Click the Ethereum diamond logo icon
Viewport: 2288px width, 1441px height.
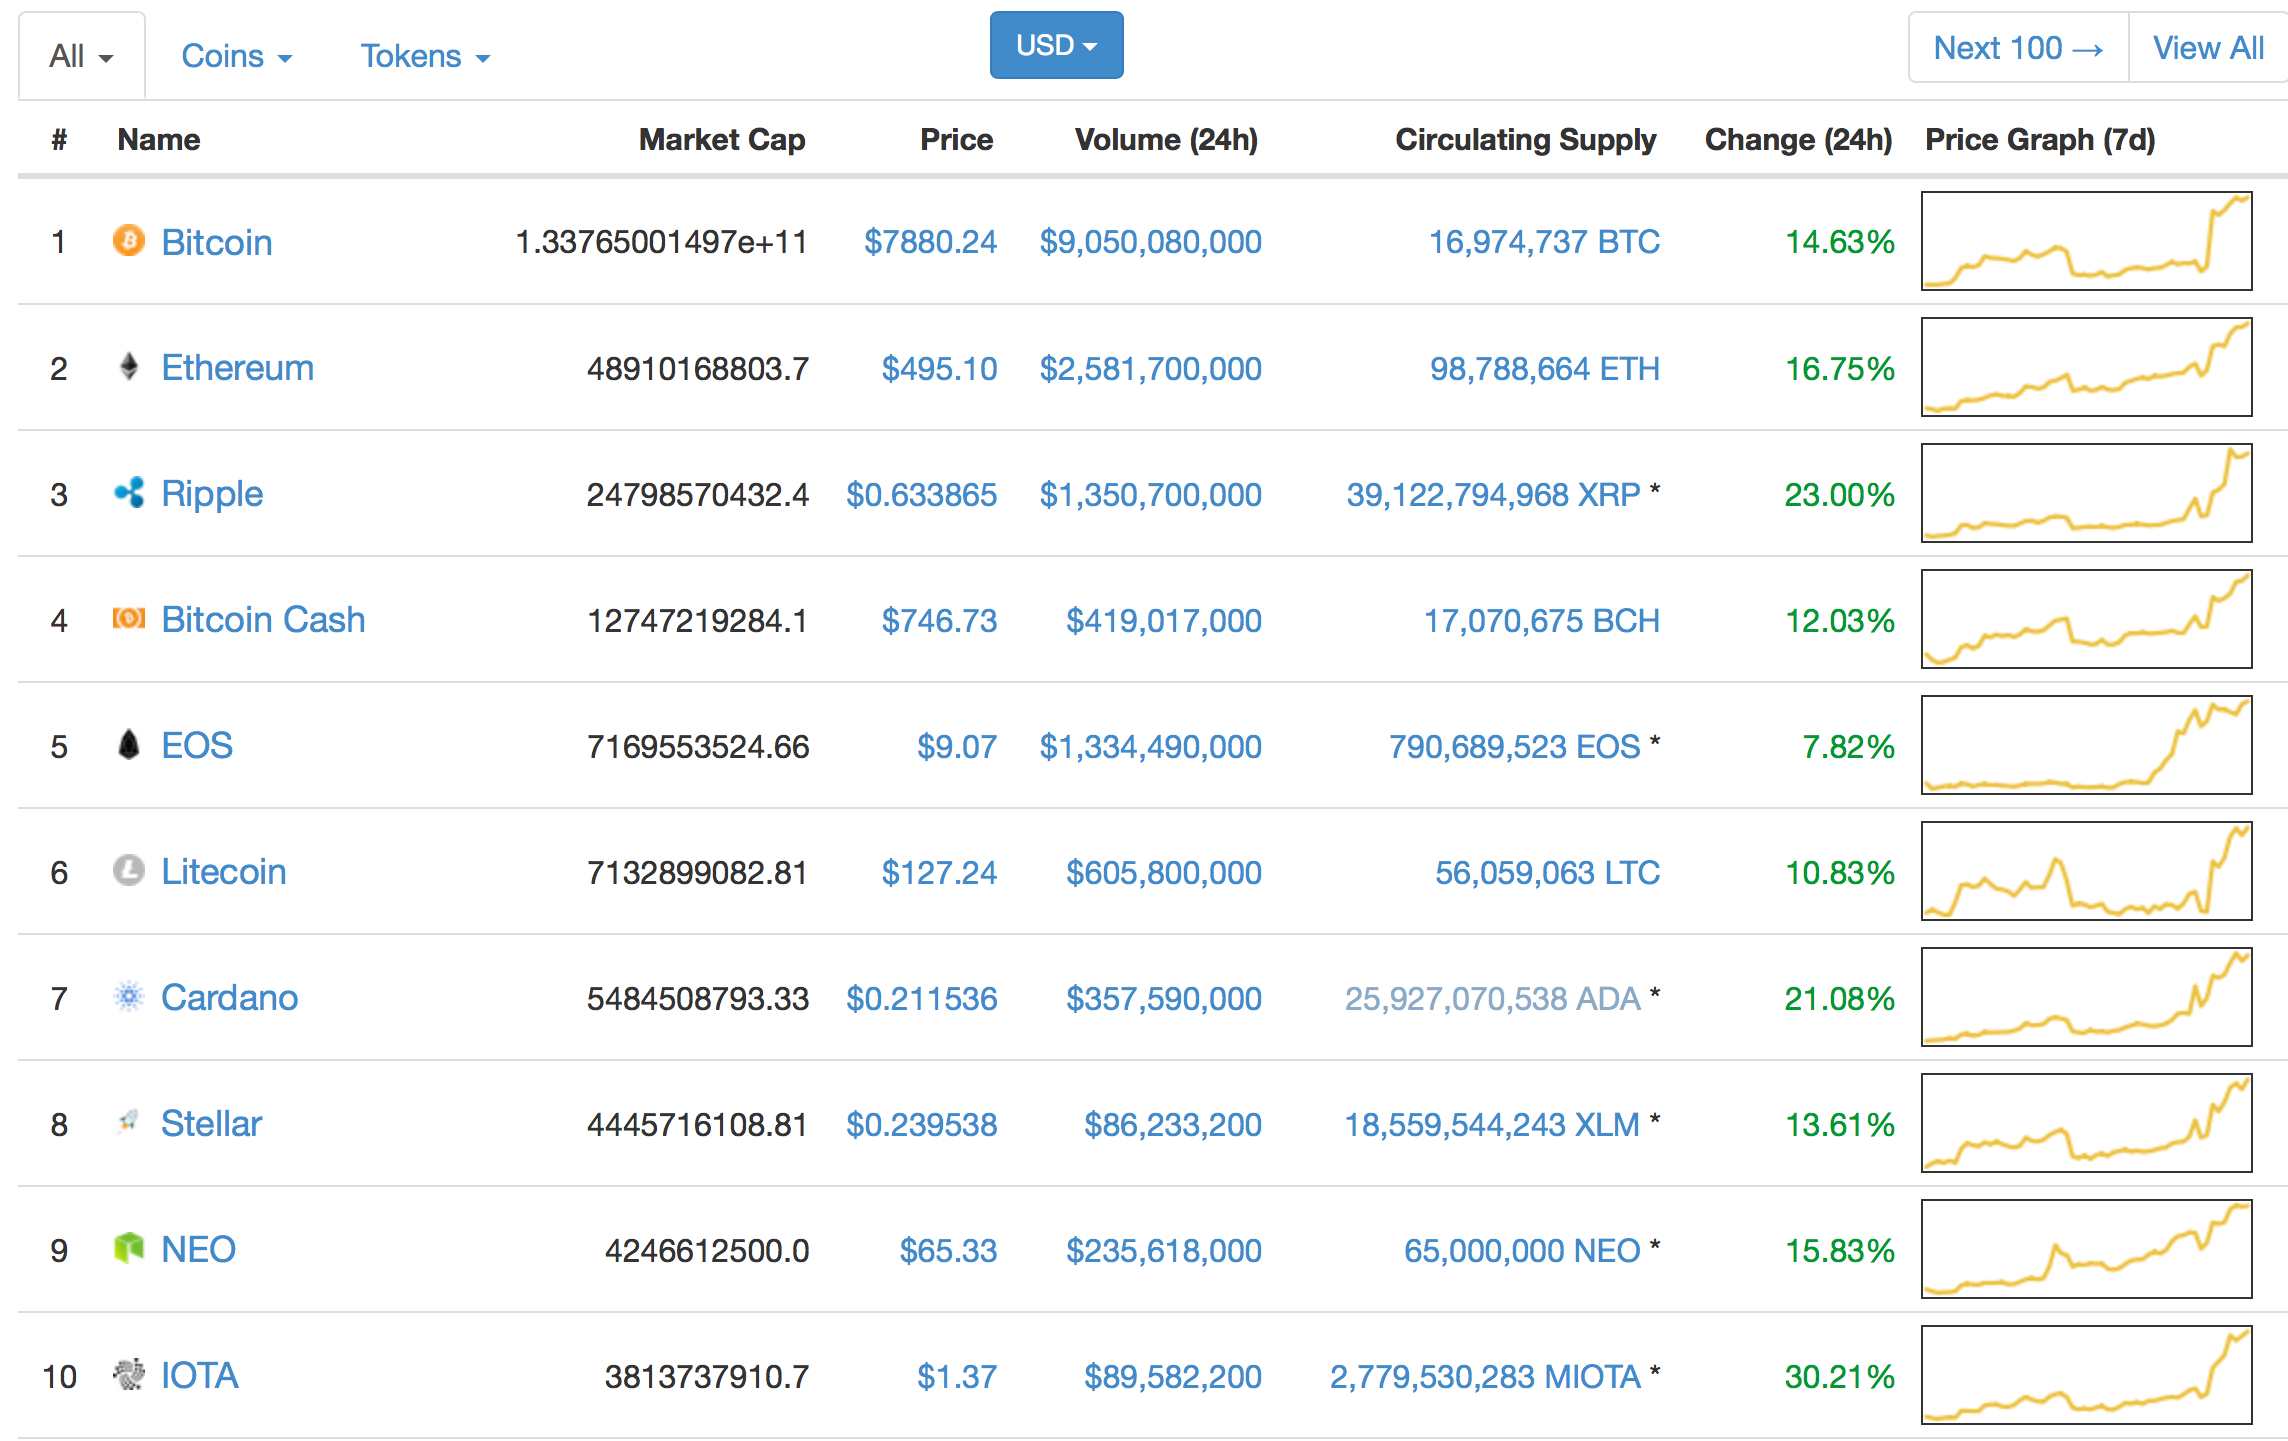point(129,367)
